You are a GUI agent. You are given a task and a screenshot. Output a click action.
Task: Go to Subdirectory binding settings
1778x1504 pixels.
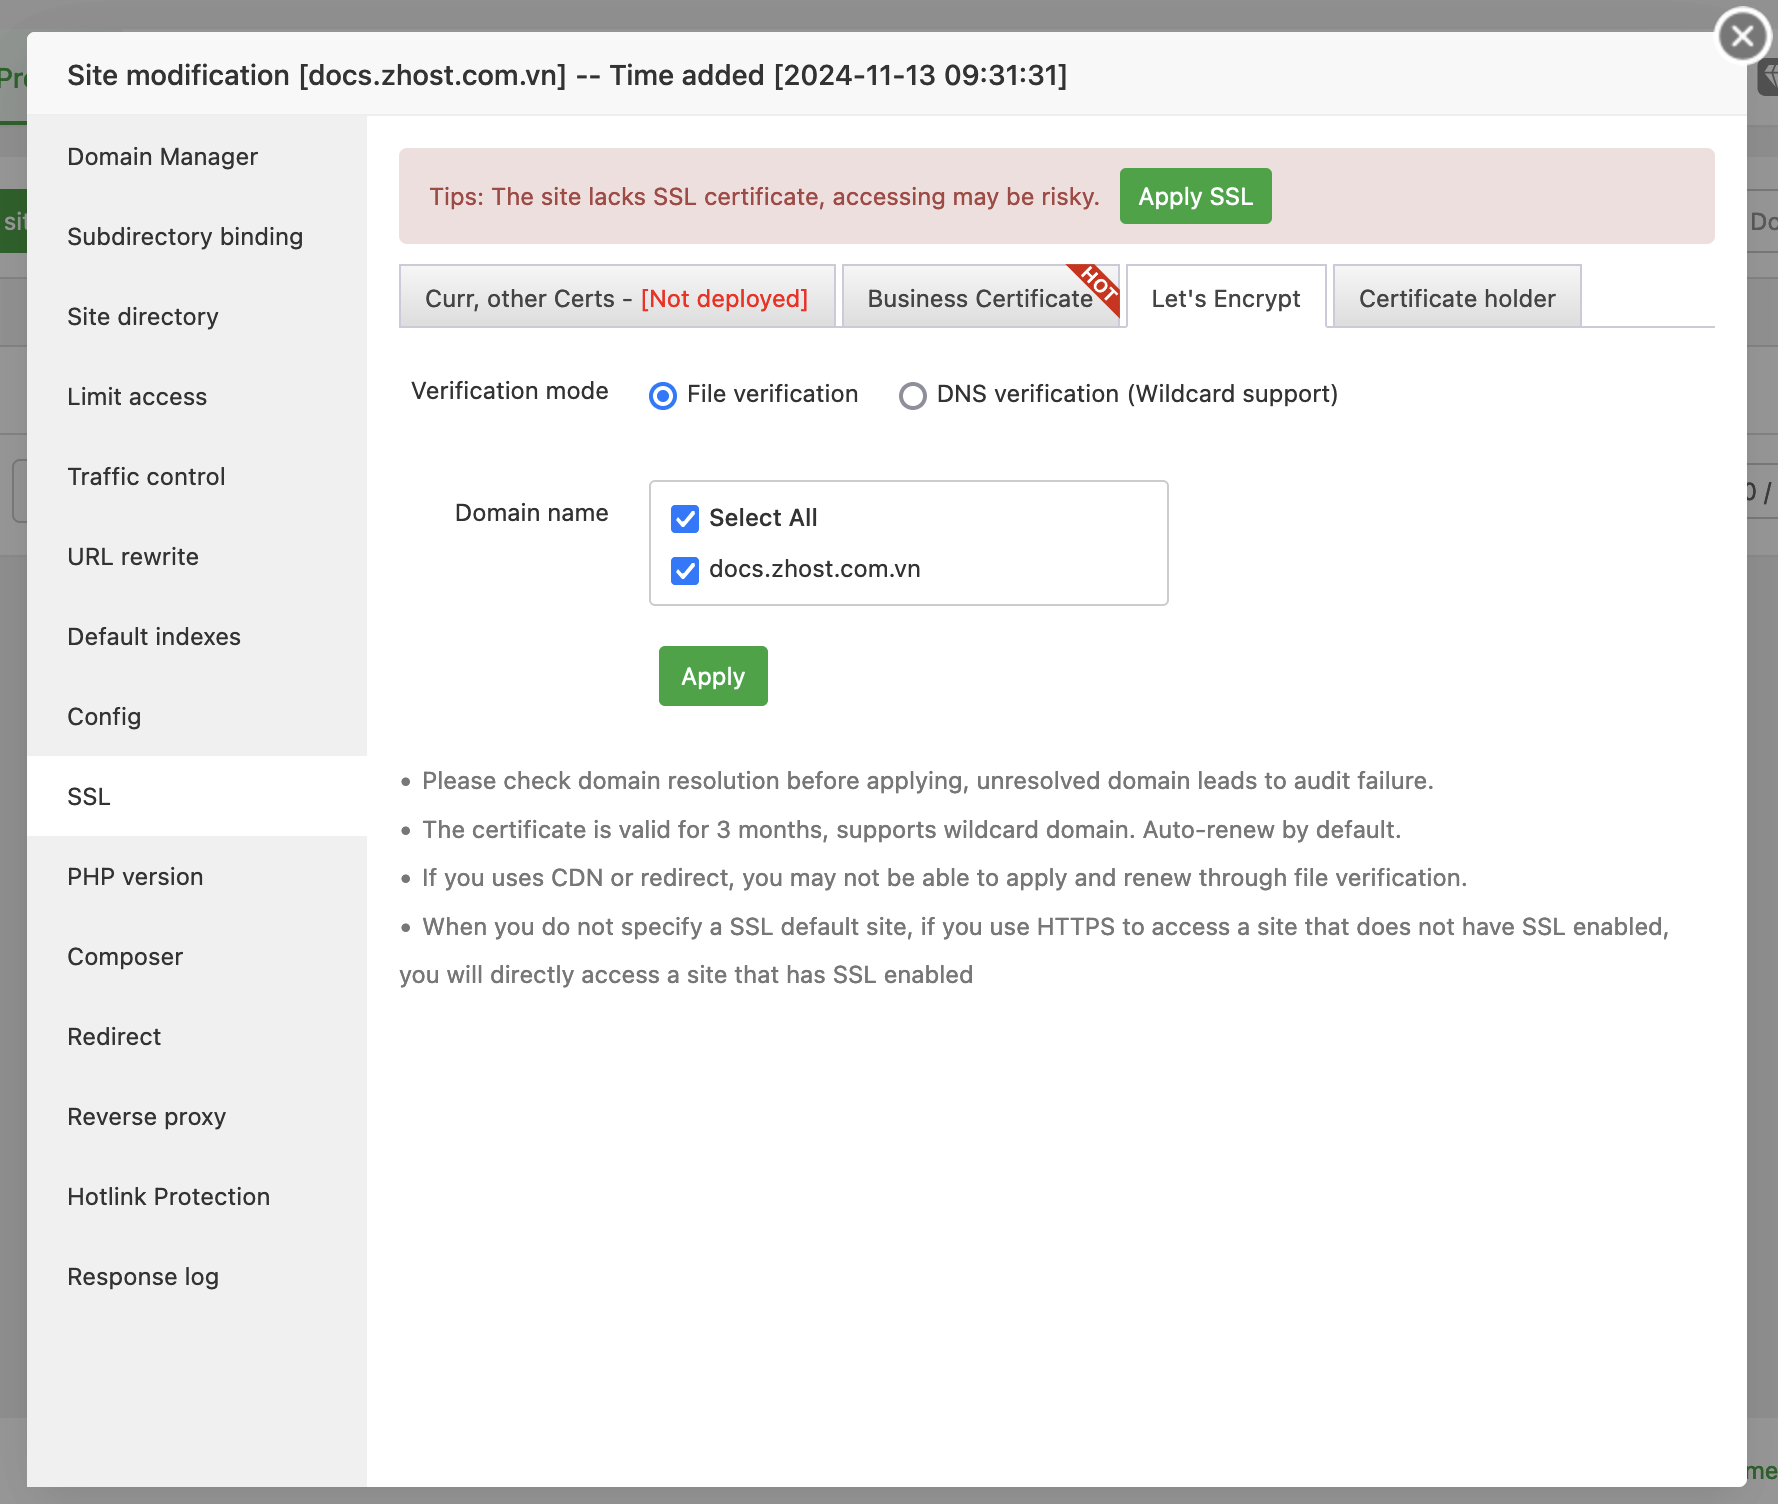(185, 236)
